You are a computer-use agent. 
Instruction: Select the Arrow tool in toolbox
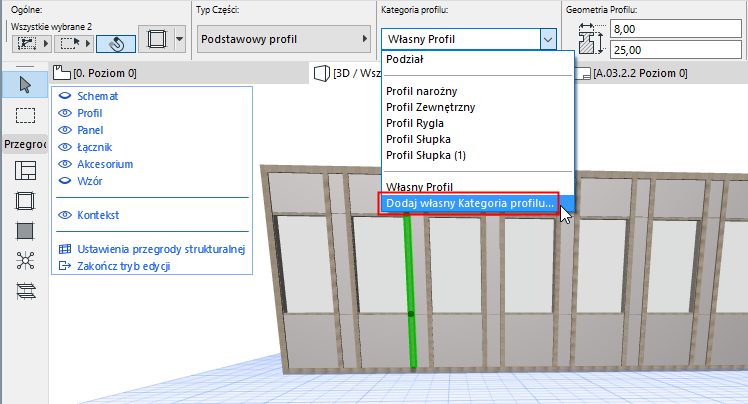pyautogui.click(x=25, y=85)
